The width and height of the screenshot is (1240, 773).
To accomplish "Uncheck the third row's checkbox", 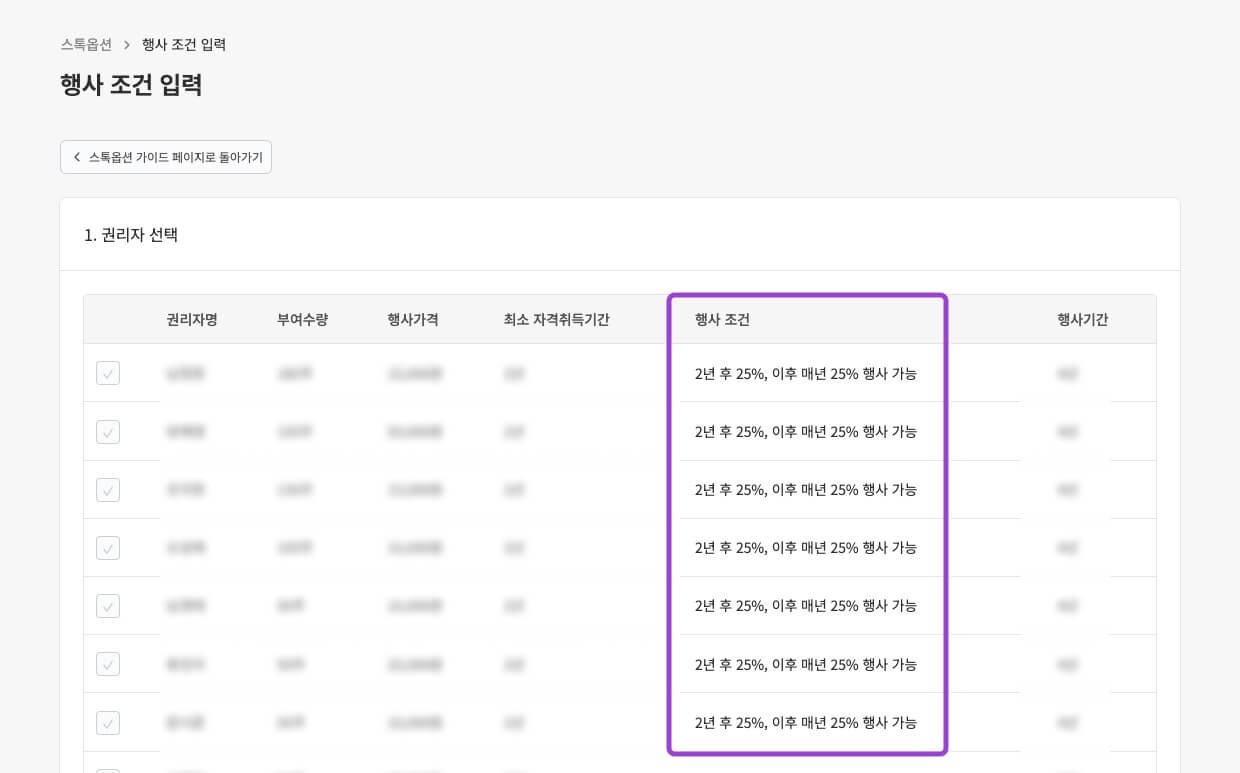I will tap(108, 490).
